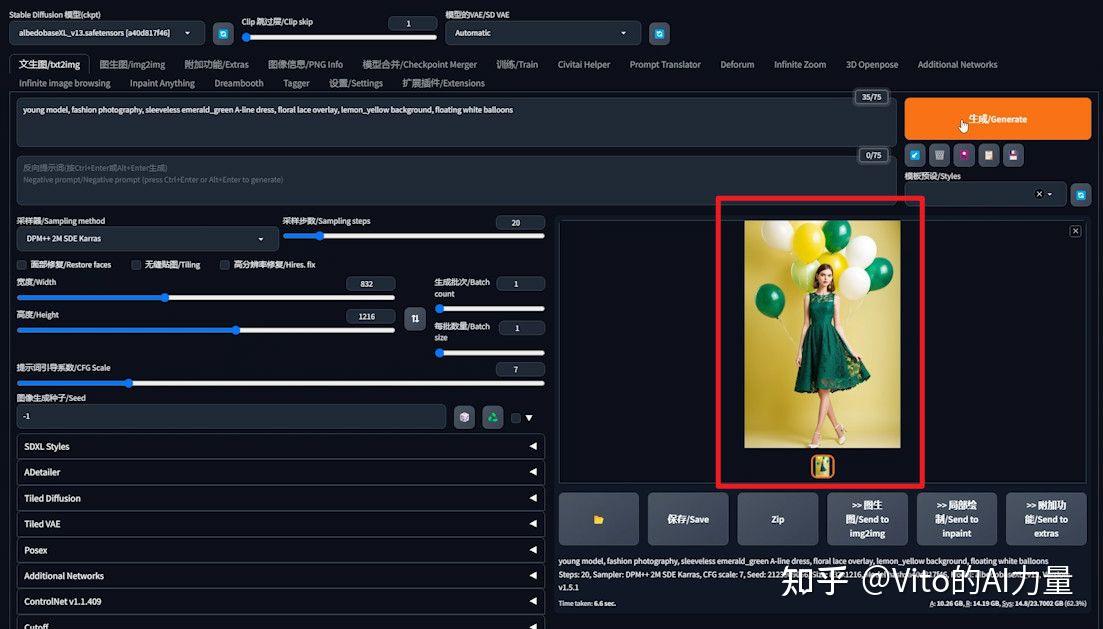1103x629 pixels.
Task: Expand the Posex section
Action: click(280, 550)
